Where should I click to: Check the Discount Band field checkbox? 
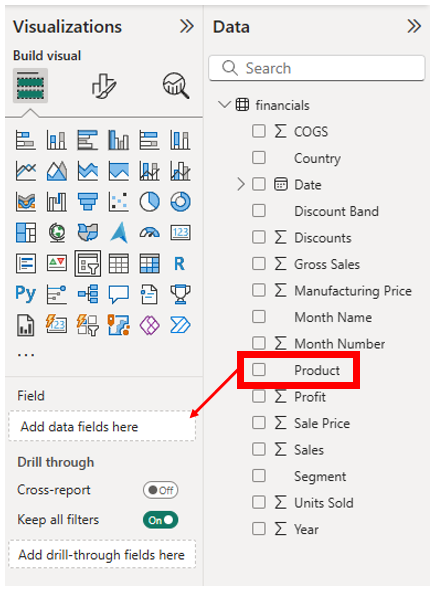pyautogui.click(x=259, y=211)
